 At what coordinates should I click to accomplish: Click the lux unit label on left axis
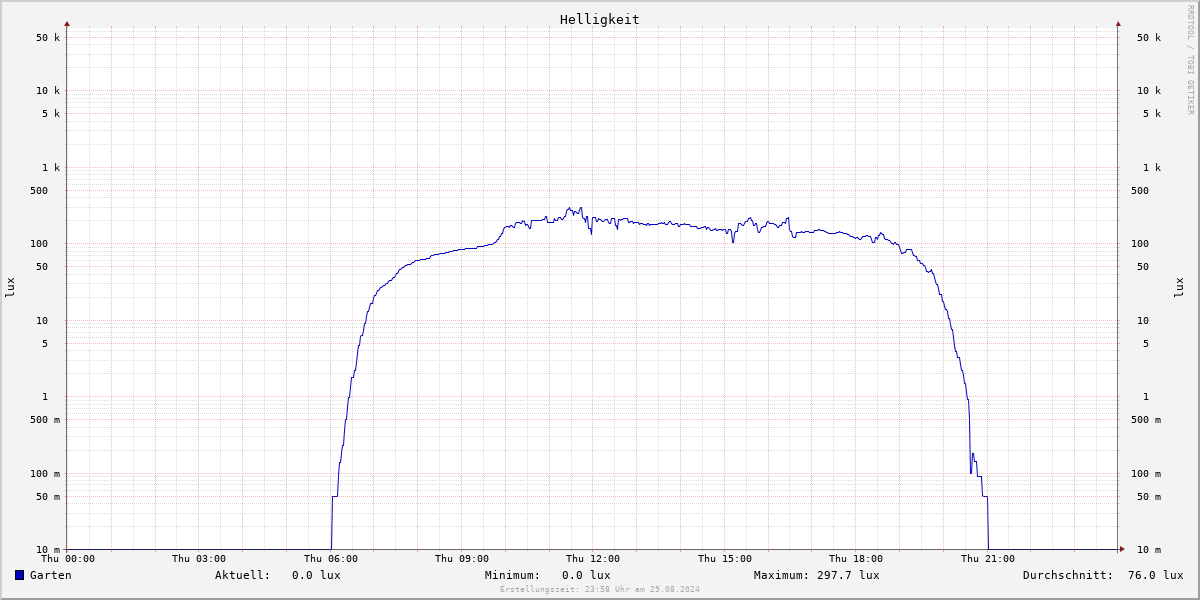tap(10, 288)
